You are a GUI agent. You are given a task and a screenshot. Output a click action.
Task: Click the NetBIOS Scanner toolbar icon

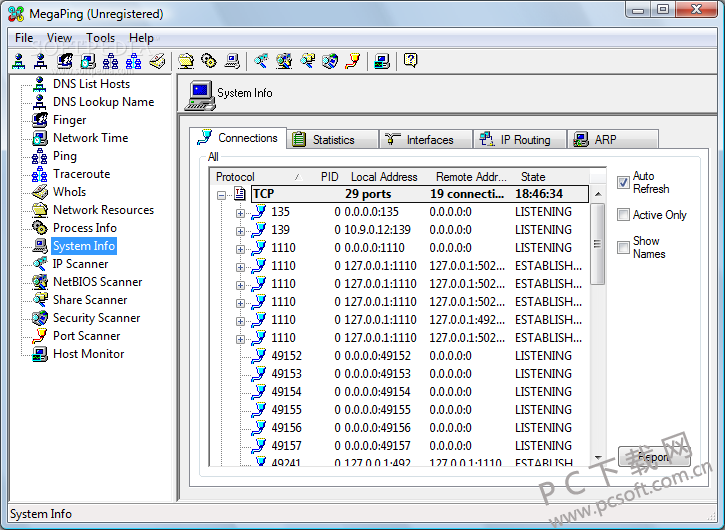[284, 61]
